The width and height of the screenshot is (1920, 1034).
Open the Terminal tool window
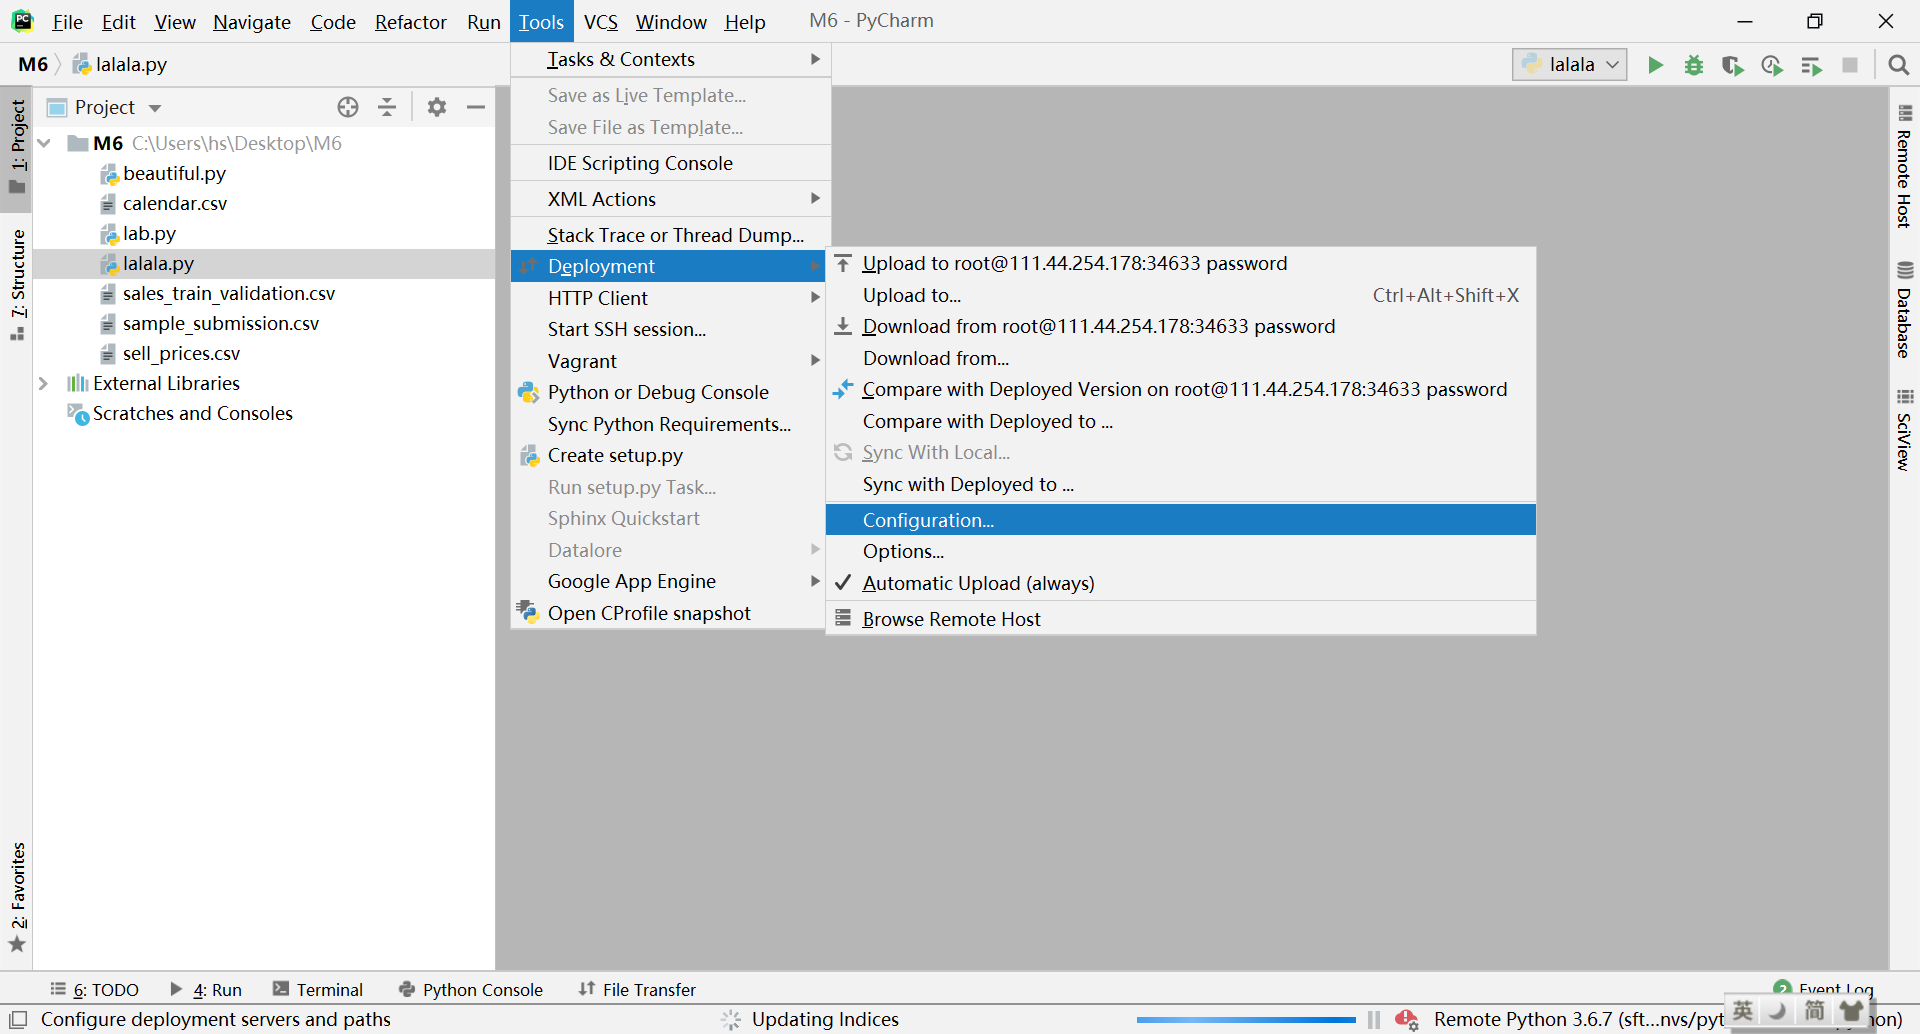(x=318, y=989)
